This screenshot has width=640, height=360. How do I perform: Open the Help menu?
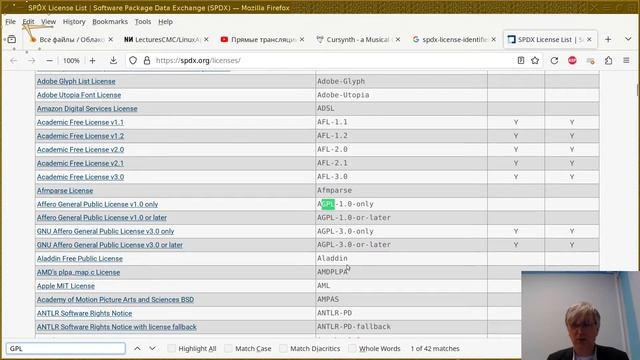click(165, 22)
